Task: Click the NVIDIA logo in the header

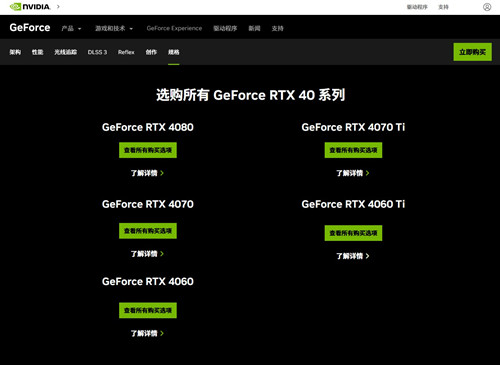Action: (x=30, y=7)
